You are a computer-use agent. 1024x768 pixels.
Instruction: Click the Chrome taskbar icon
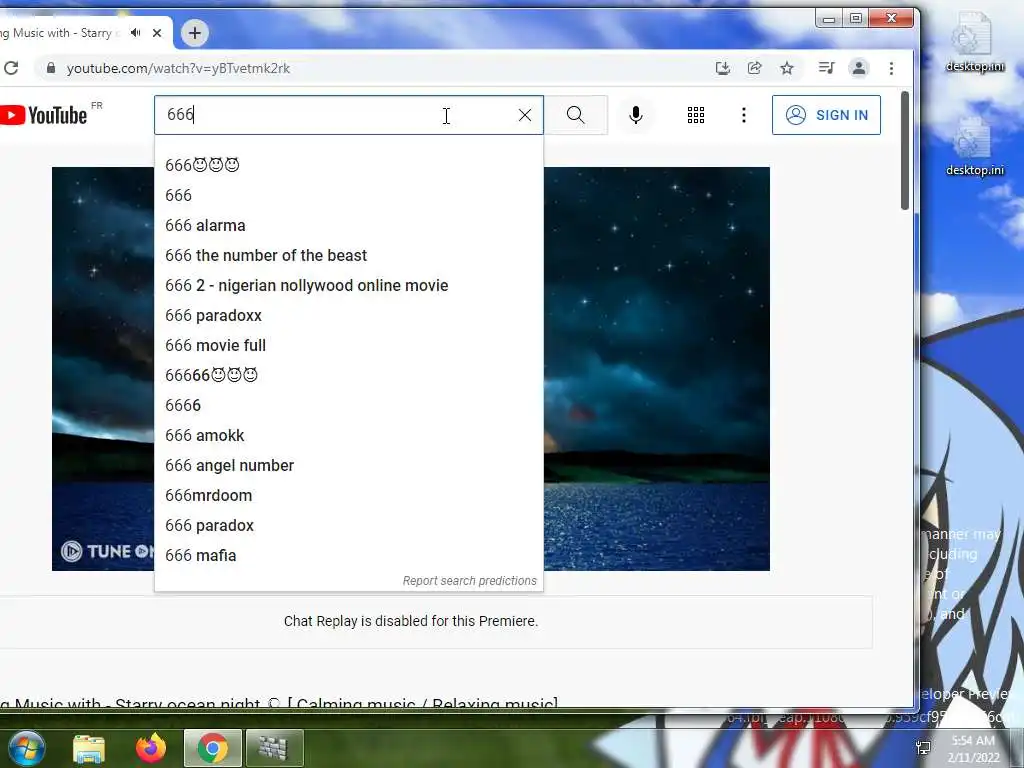[213, 748]
